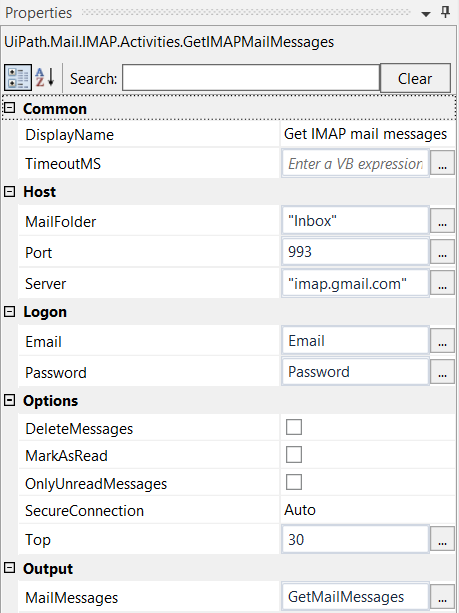
Task: Switch to categorized property view icon
Action: (18, 78)
